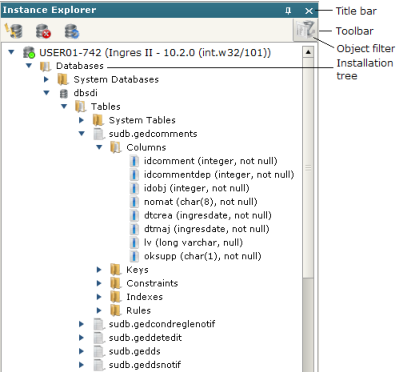The height and width of the screenshot is (372, 408).
Task: Select 'dtmaj (ingresdate, not null)' column
Action: pos(207,229)
